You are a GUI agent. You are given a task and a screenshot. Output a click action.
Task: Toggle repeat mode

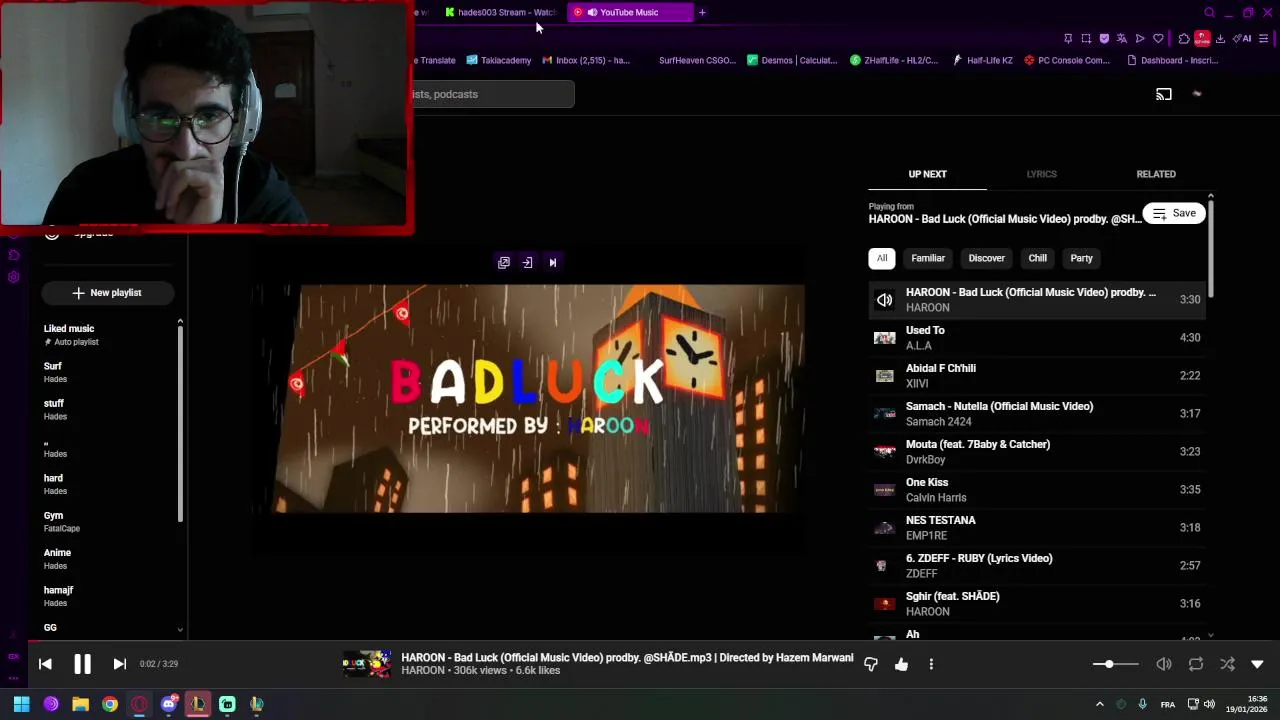point(1196,664)
